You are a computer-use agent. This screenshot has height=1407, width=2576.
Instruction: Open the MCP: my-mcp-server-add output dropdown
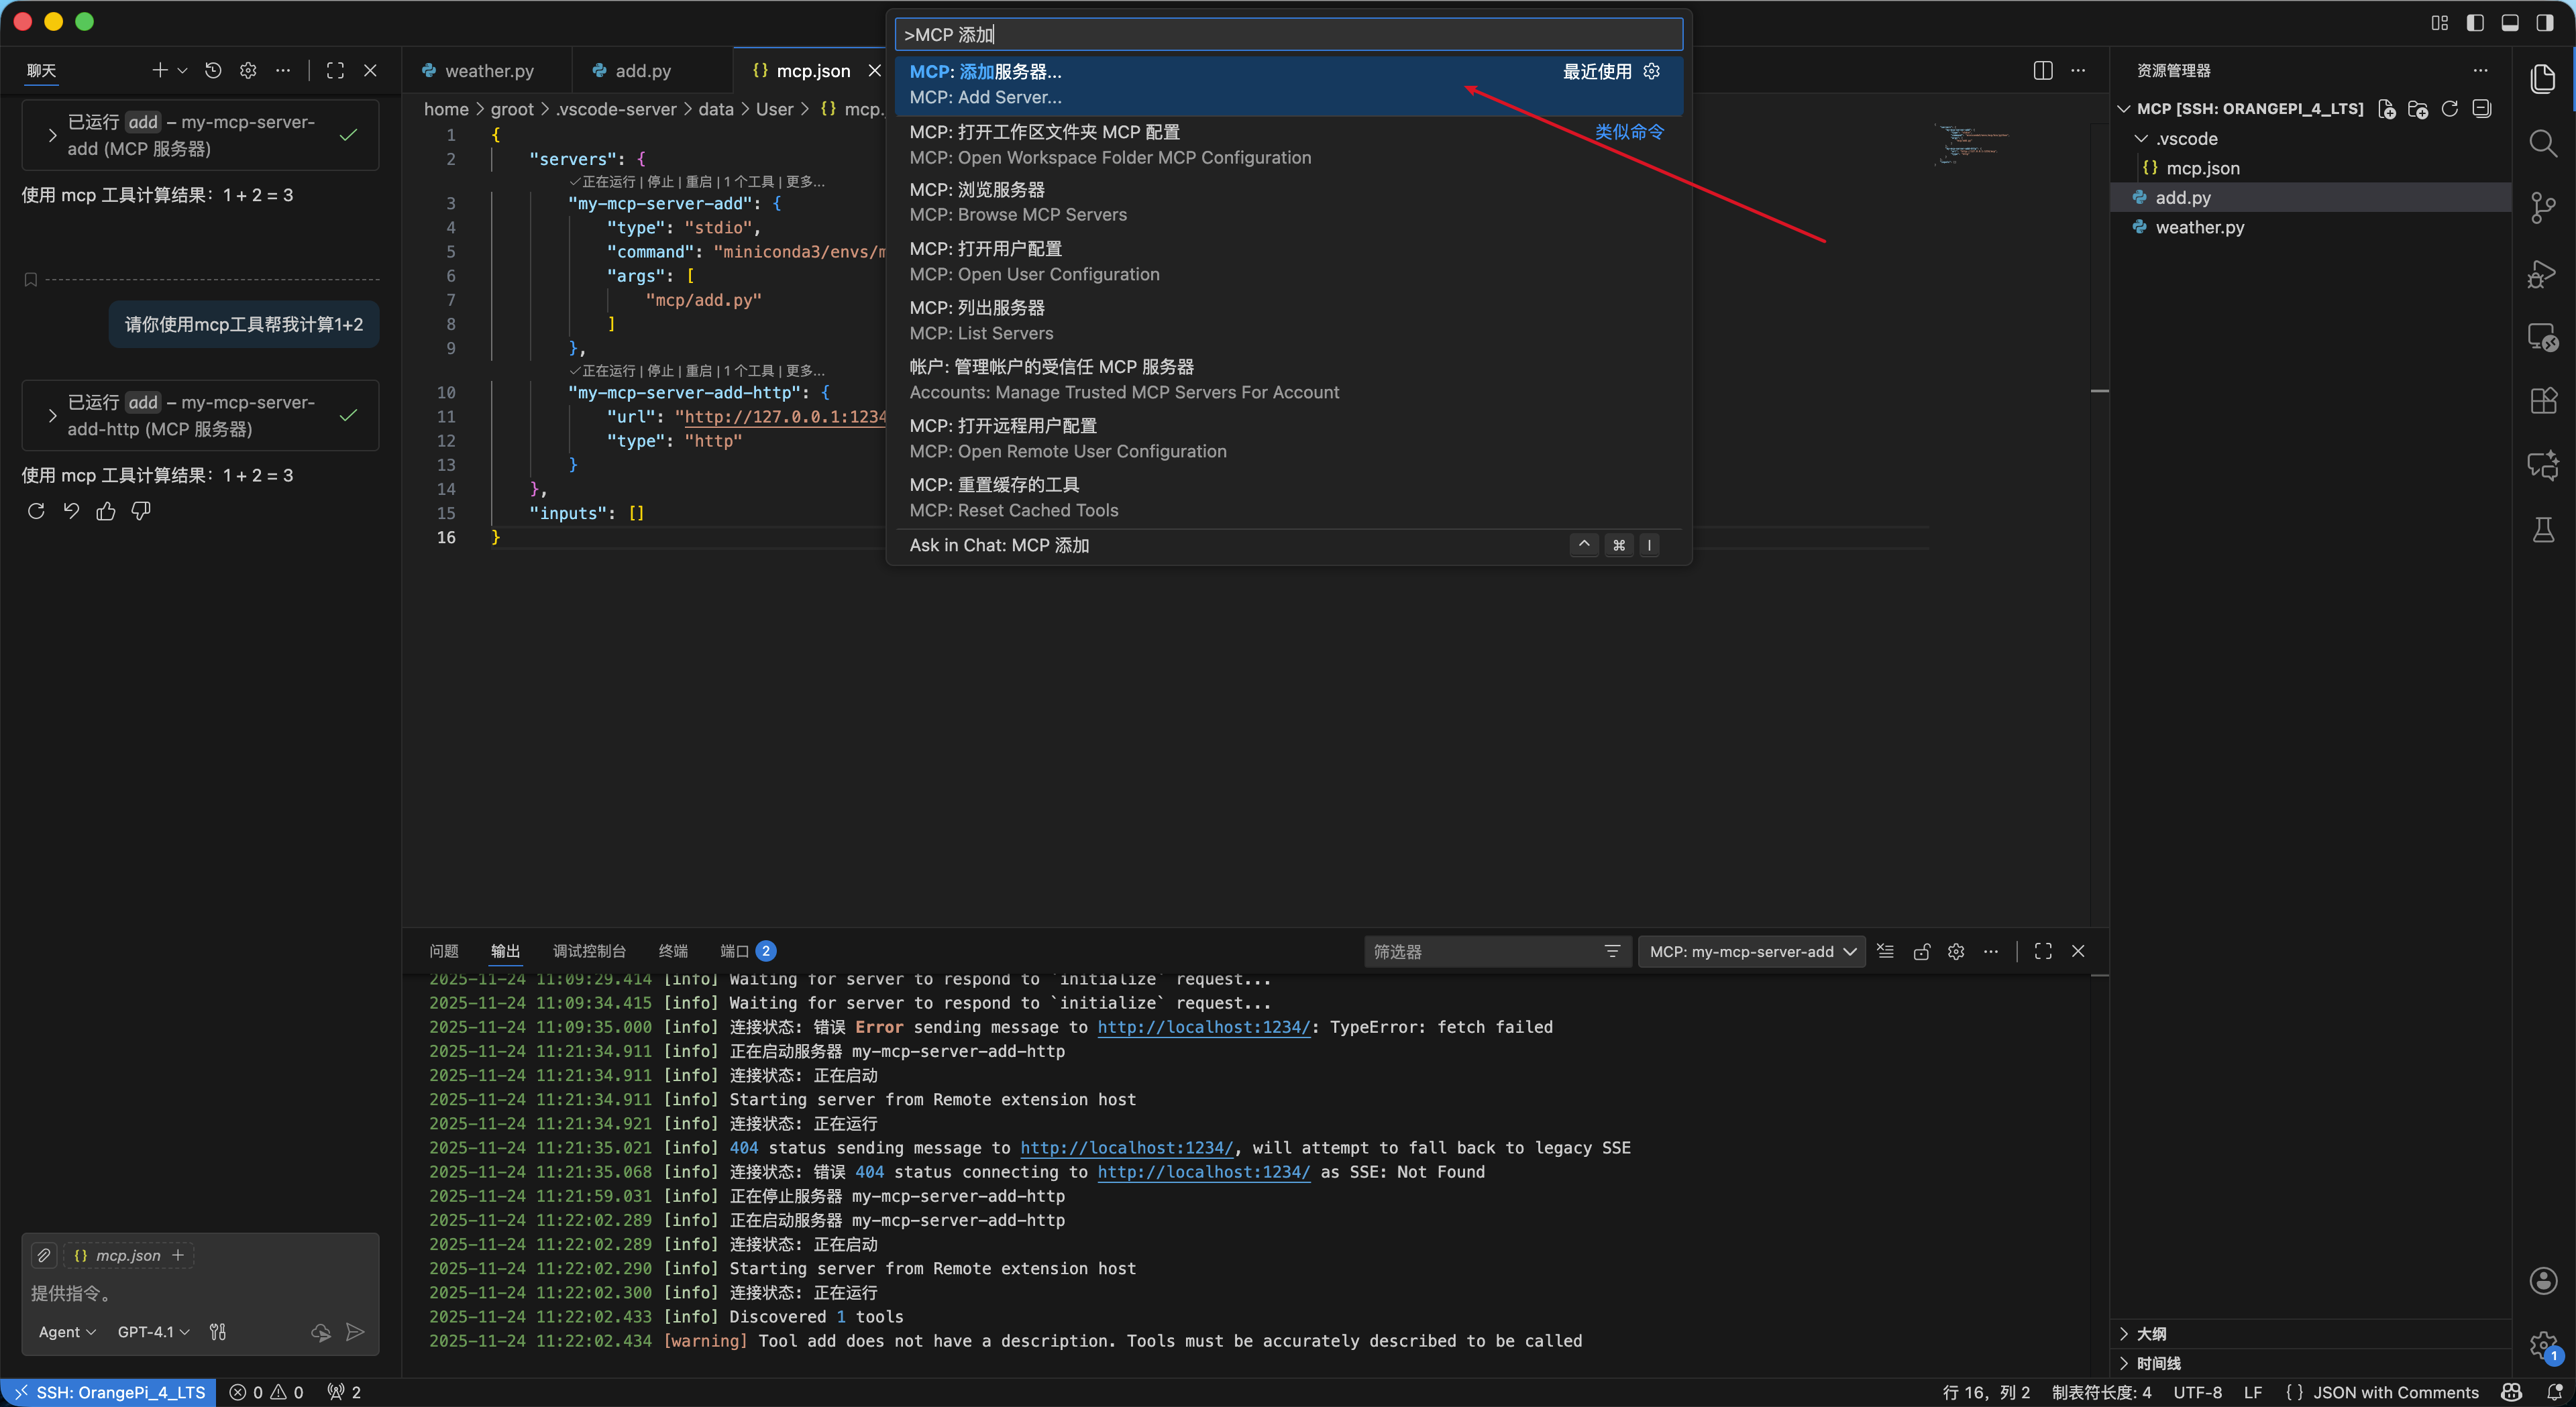click(1751, 951)
